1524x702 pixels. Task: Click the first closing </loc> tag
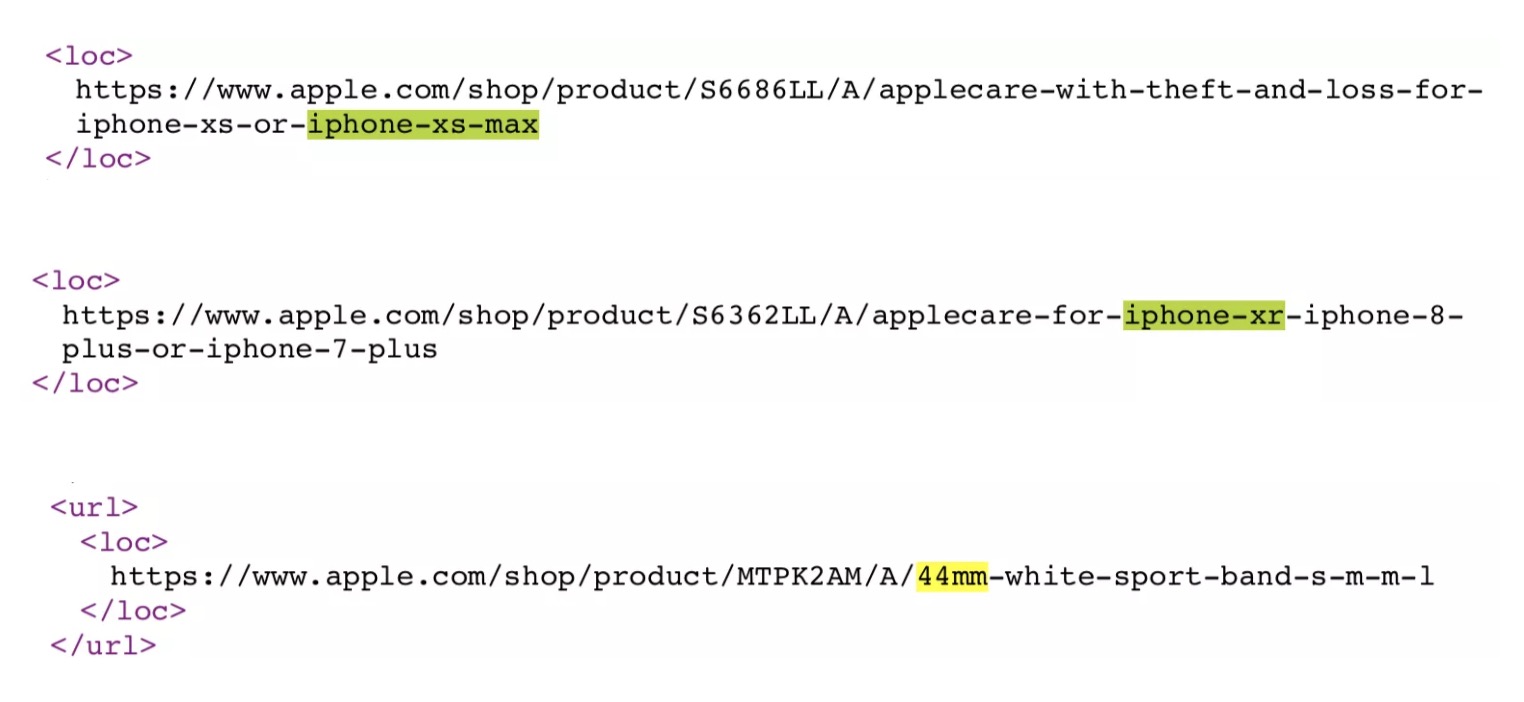98,159
